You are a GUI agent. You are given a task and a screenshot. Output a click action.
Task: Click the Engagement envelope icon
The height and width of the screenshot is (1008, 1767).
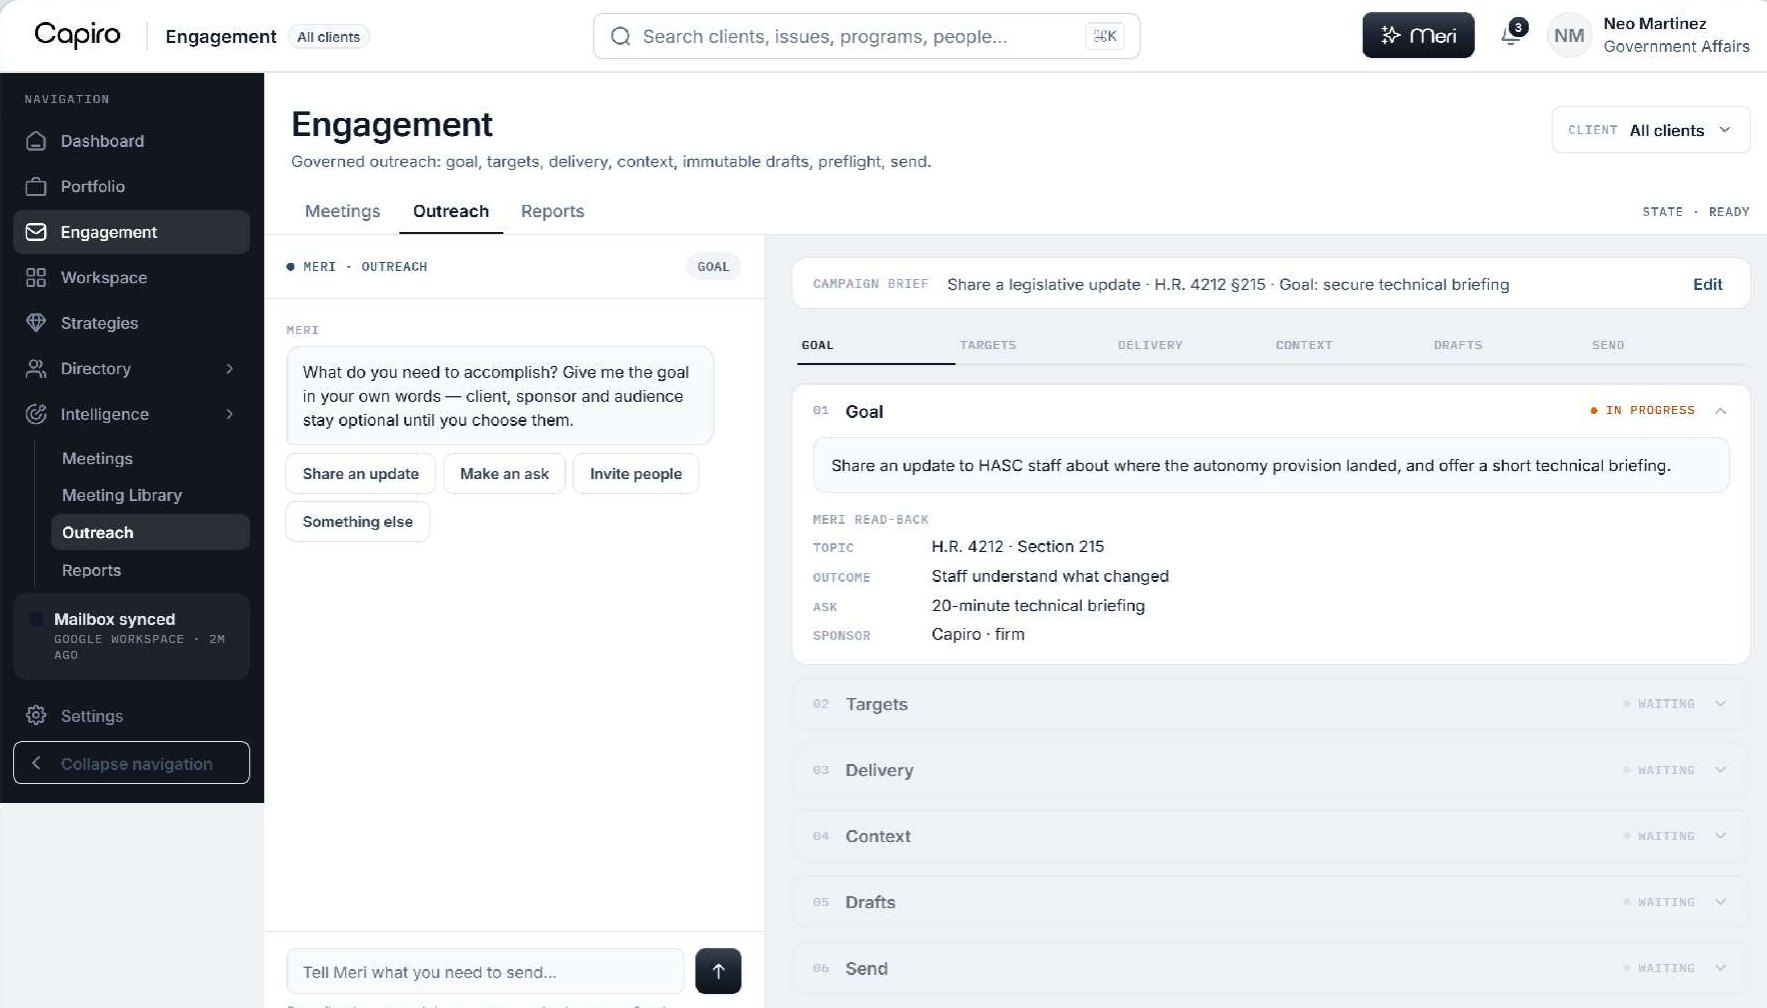point(36,232)
